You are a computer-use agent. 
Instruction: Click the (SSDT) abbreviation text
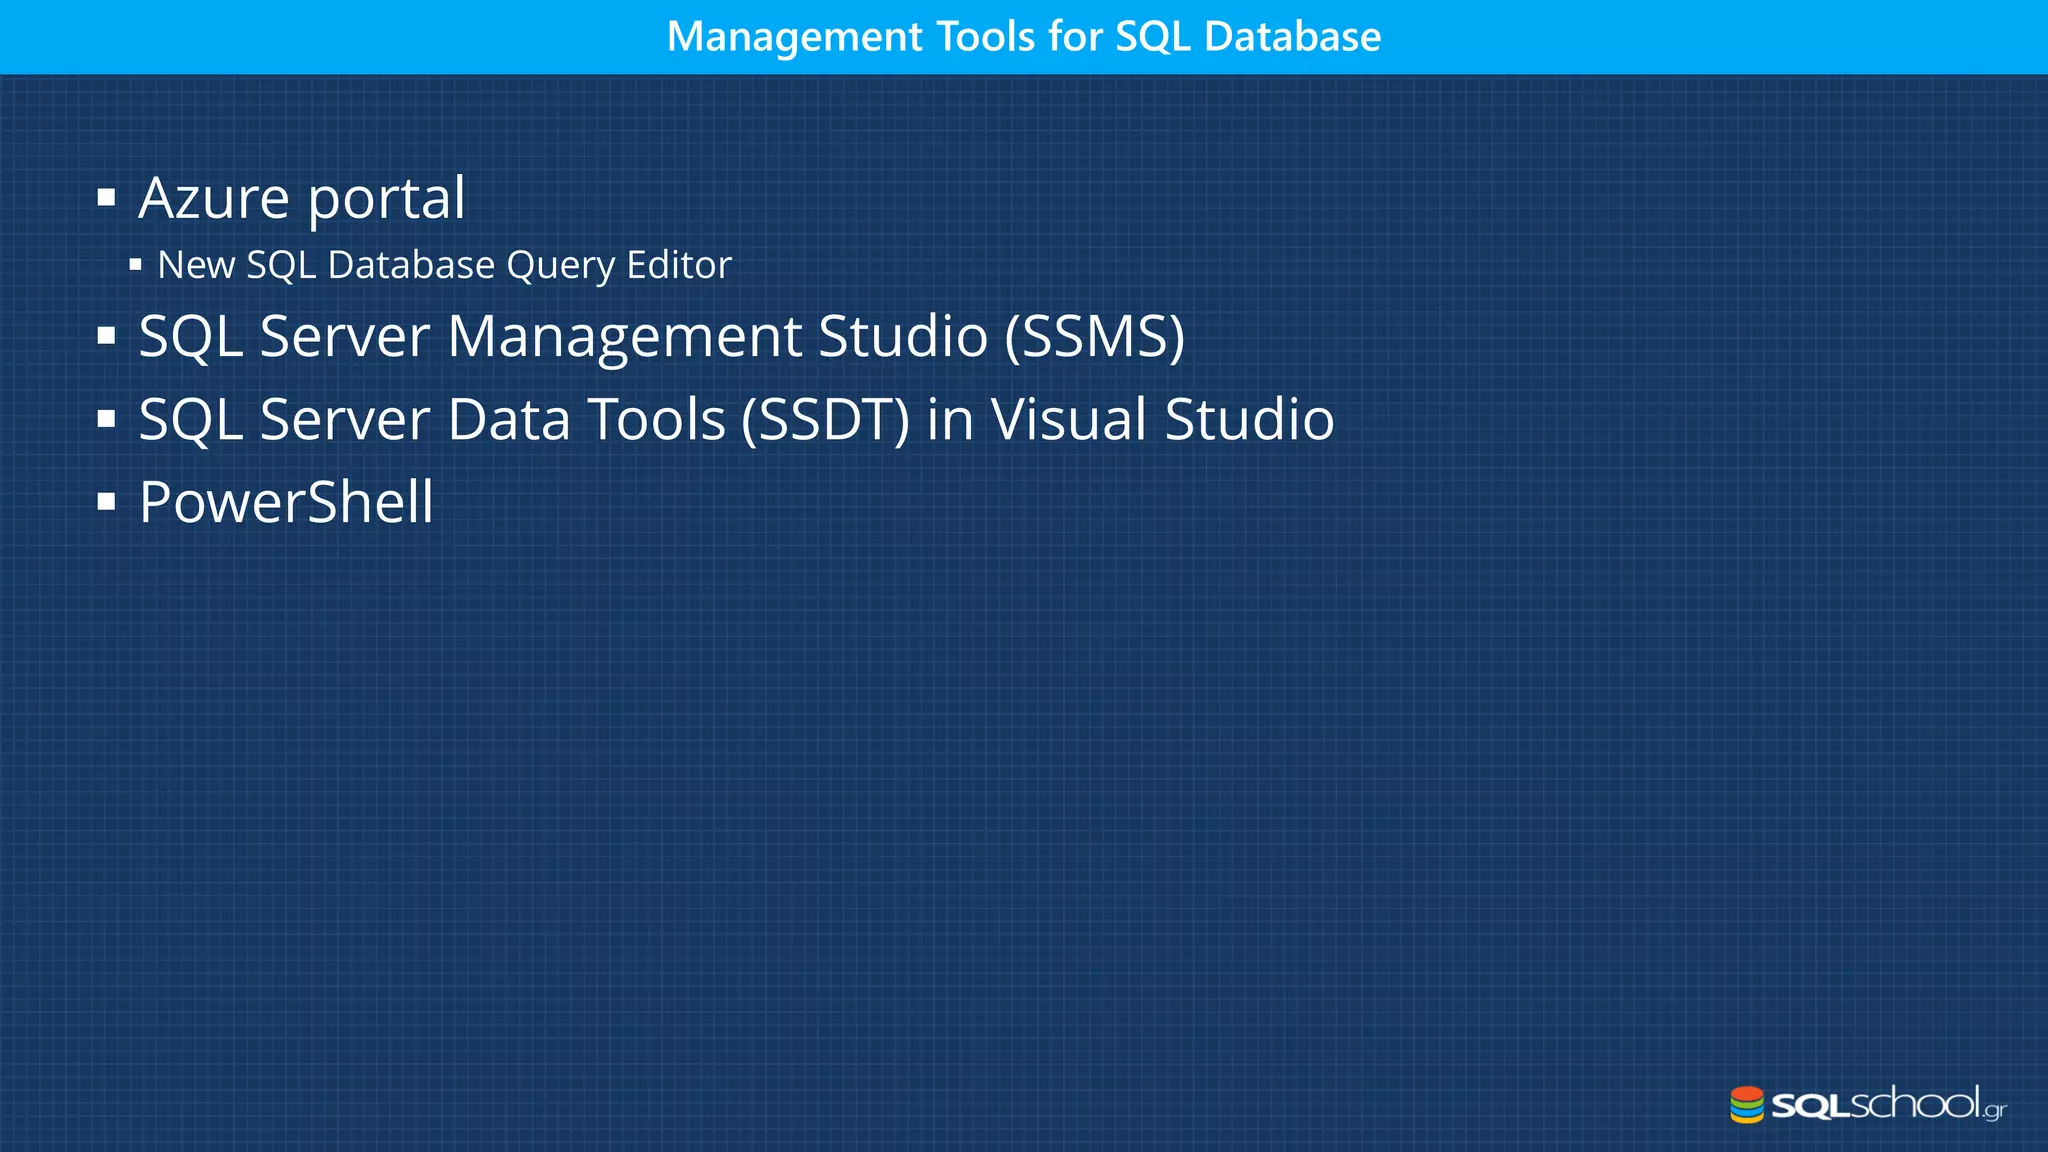coord(825,419)
